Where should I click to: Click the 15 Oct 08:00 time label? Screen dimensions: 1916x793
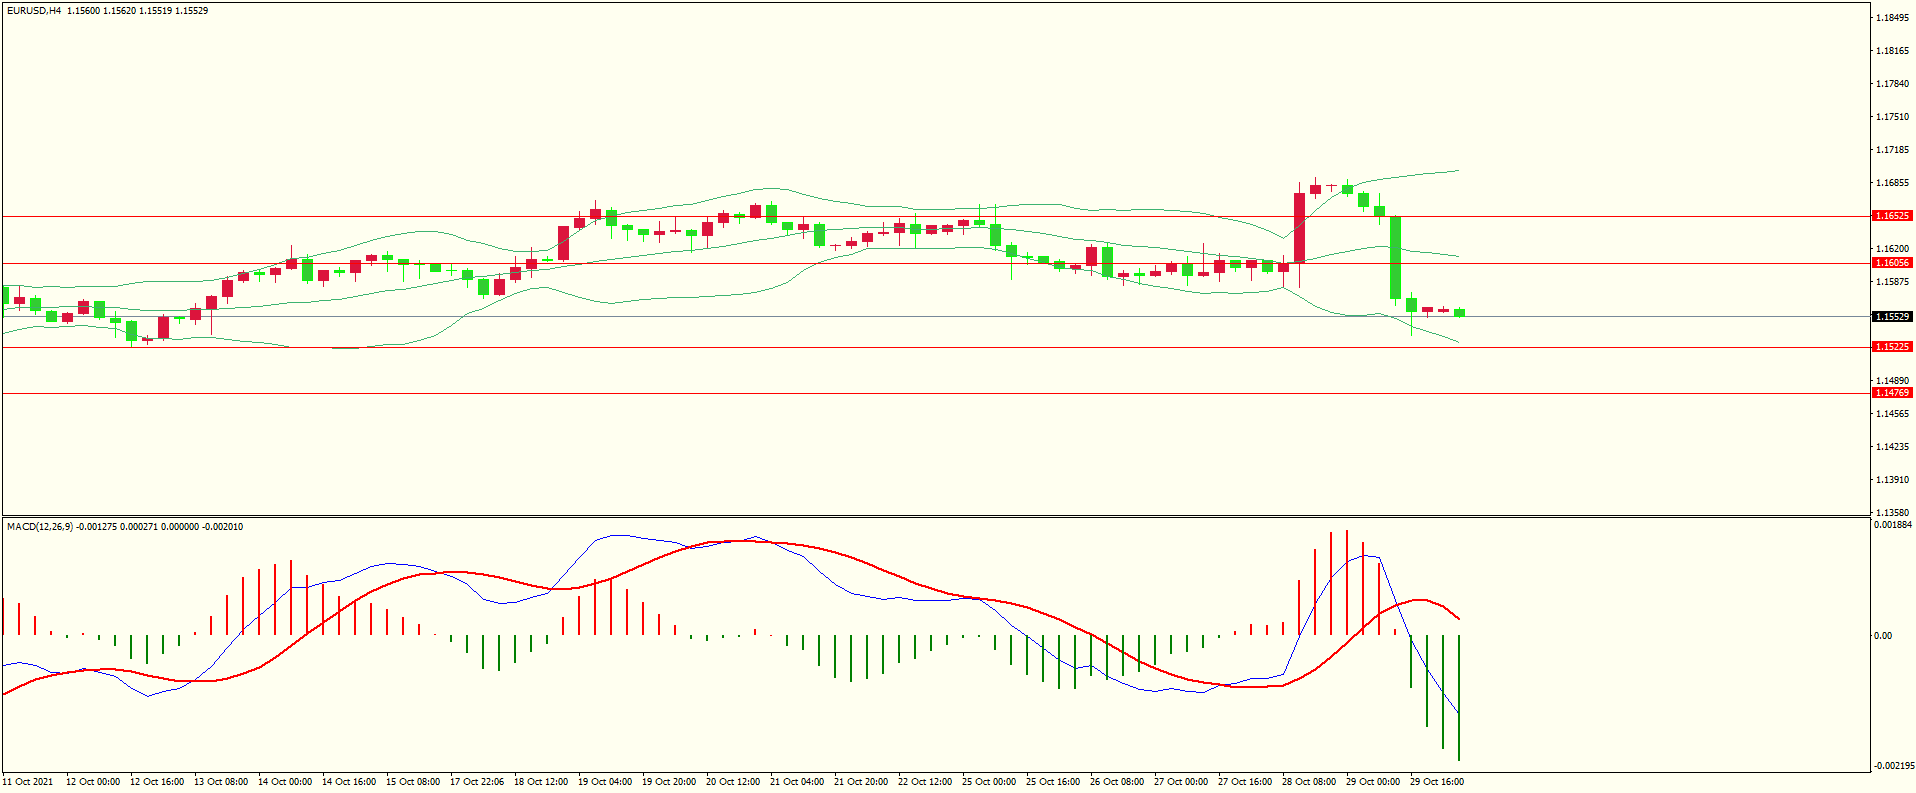coord(413,782)
